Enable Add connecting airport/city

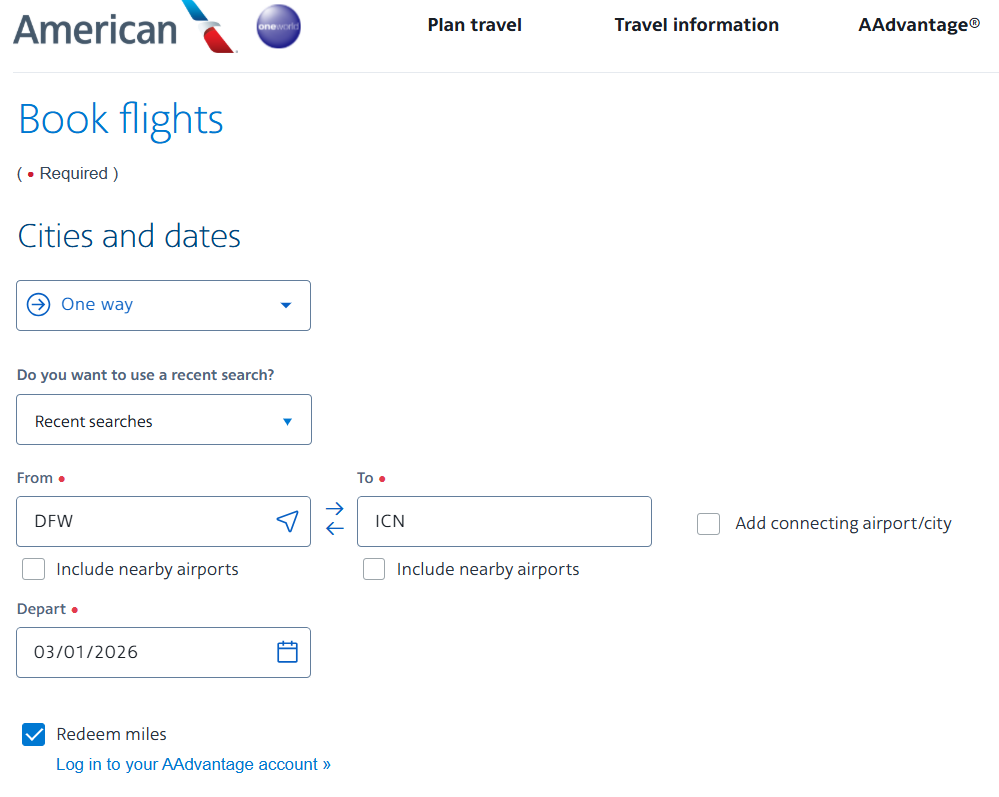[x=708, y=524]
